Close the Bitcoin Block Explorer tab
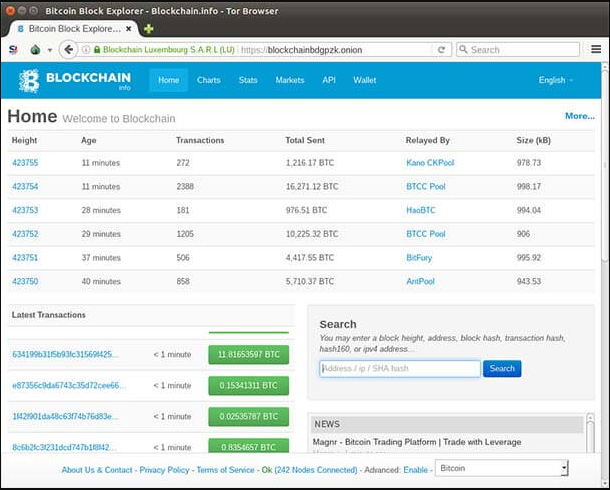 [x=128, y=29]
